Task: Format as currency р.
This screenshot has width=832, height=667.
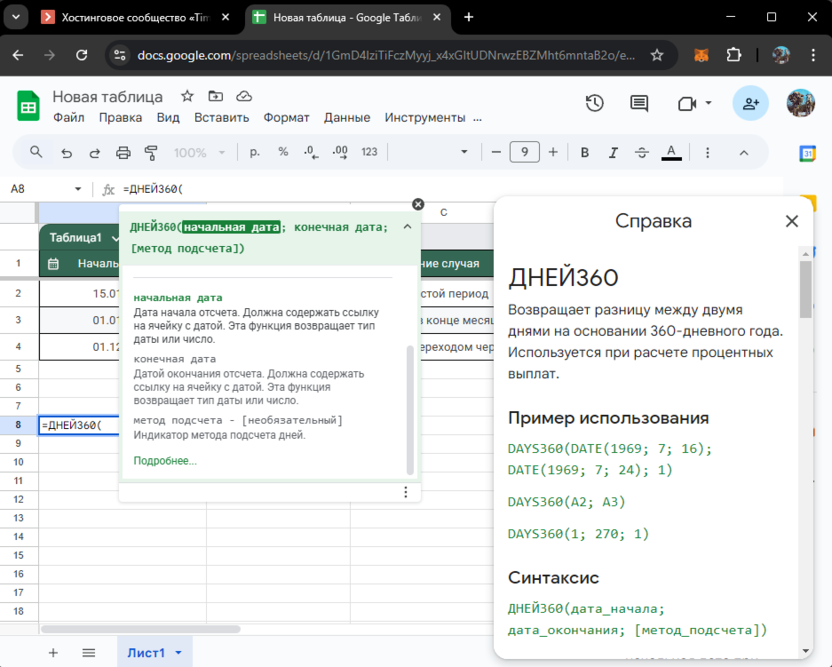Action: [x=255, y=152]
